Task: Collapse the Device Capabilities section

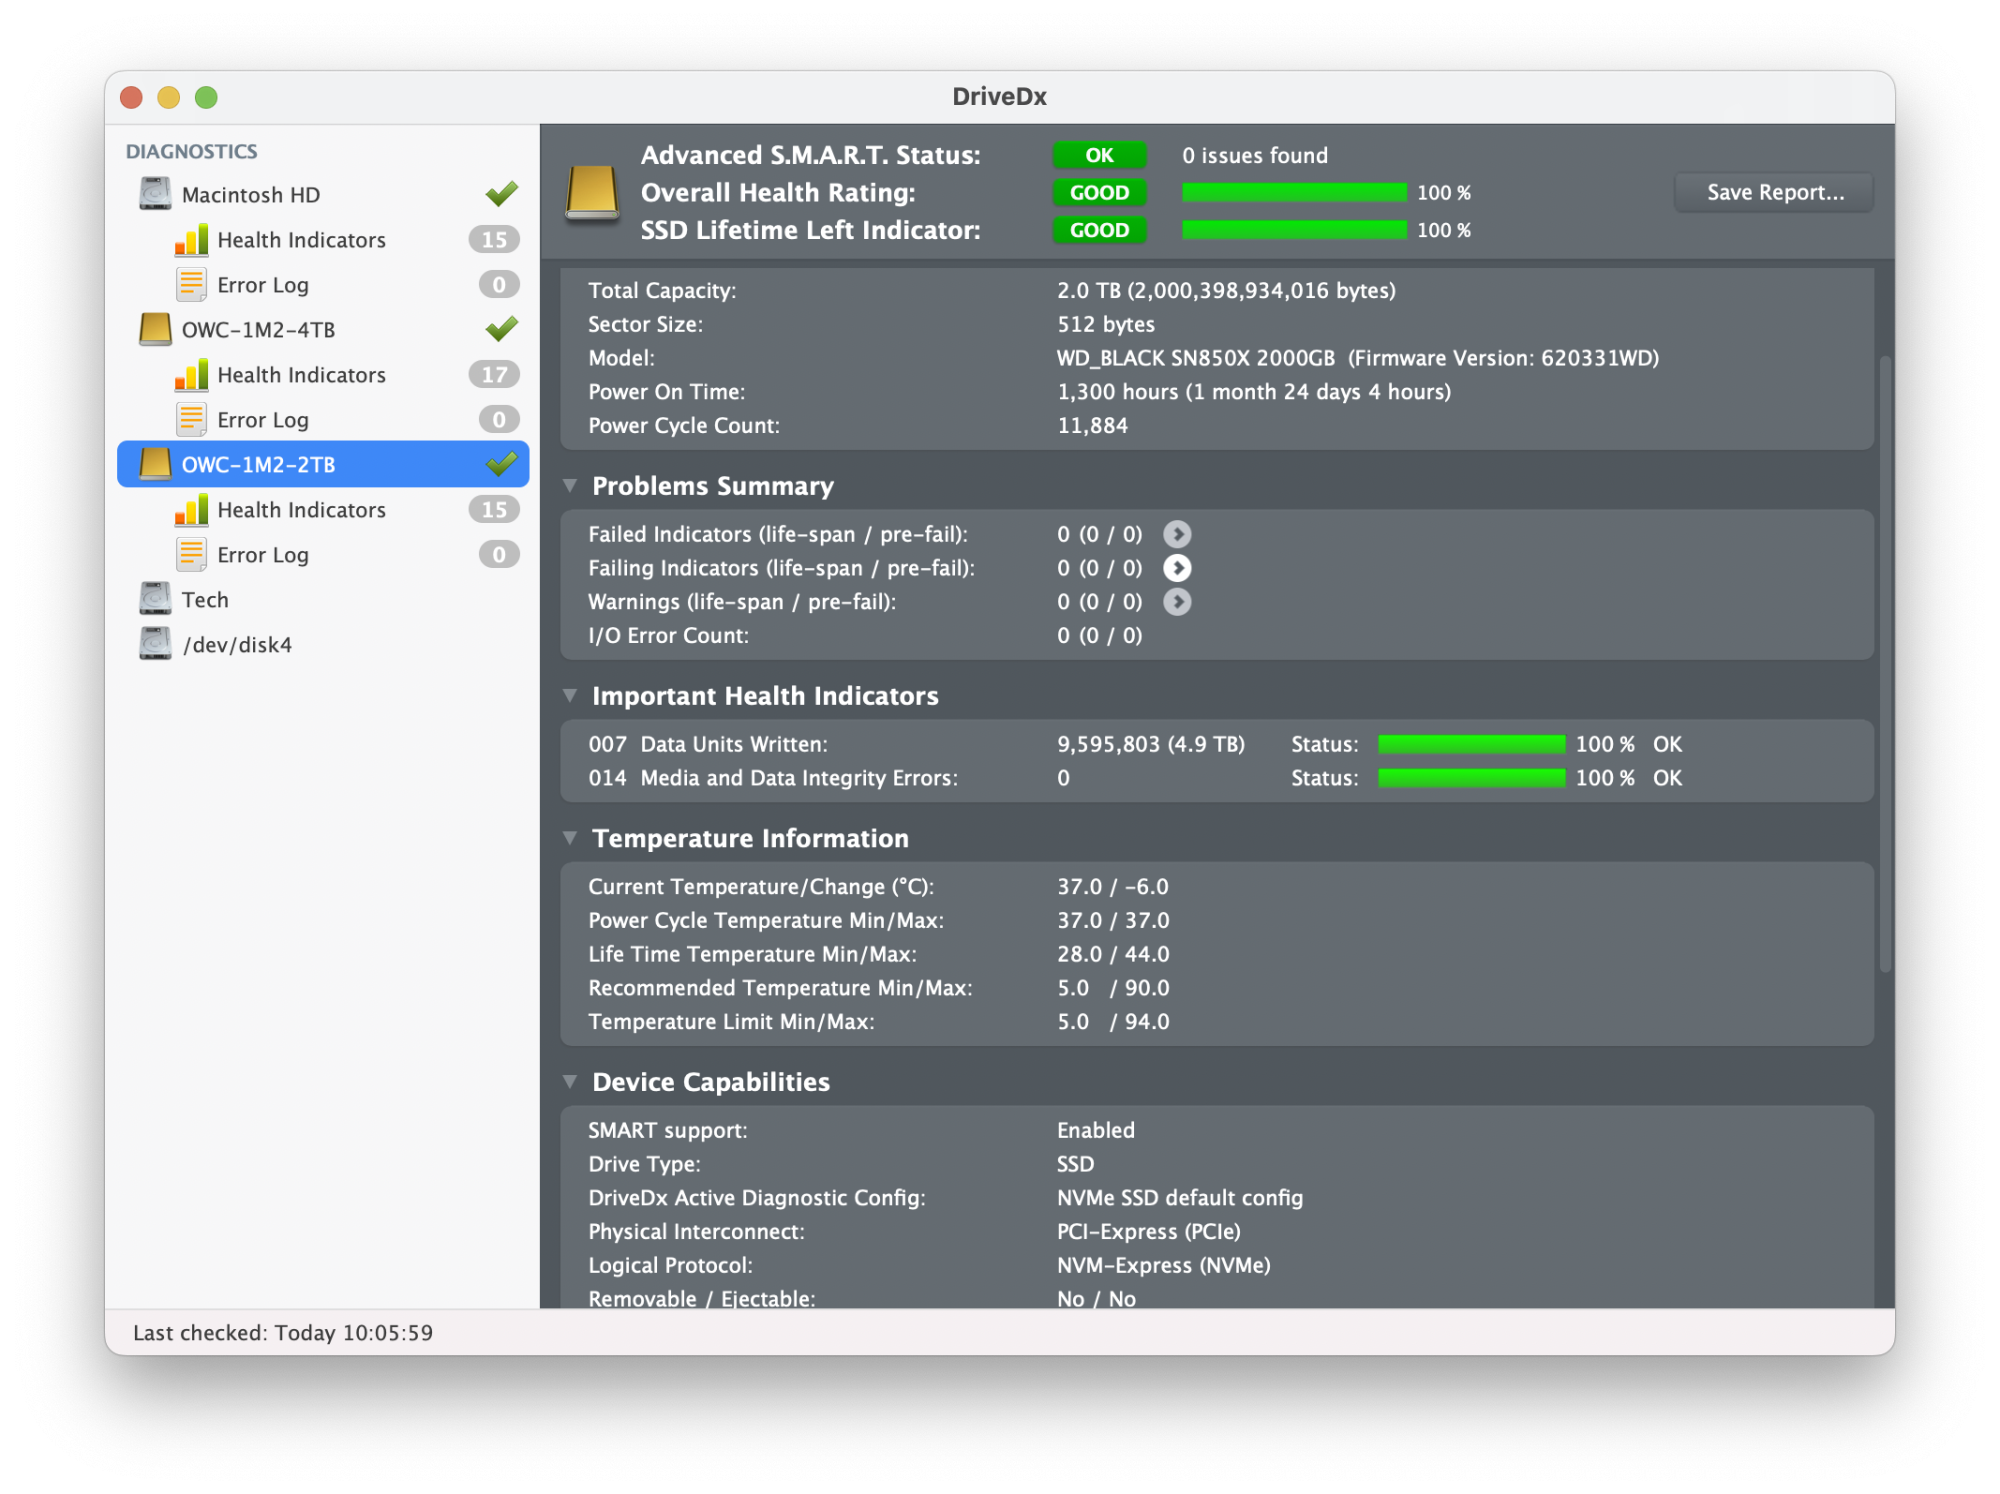Action: coord(570,1082)
